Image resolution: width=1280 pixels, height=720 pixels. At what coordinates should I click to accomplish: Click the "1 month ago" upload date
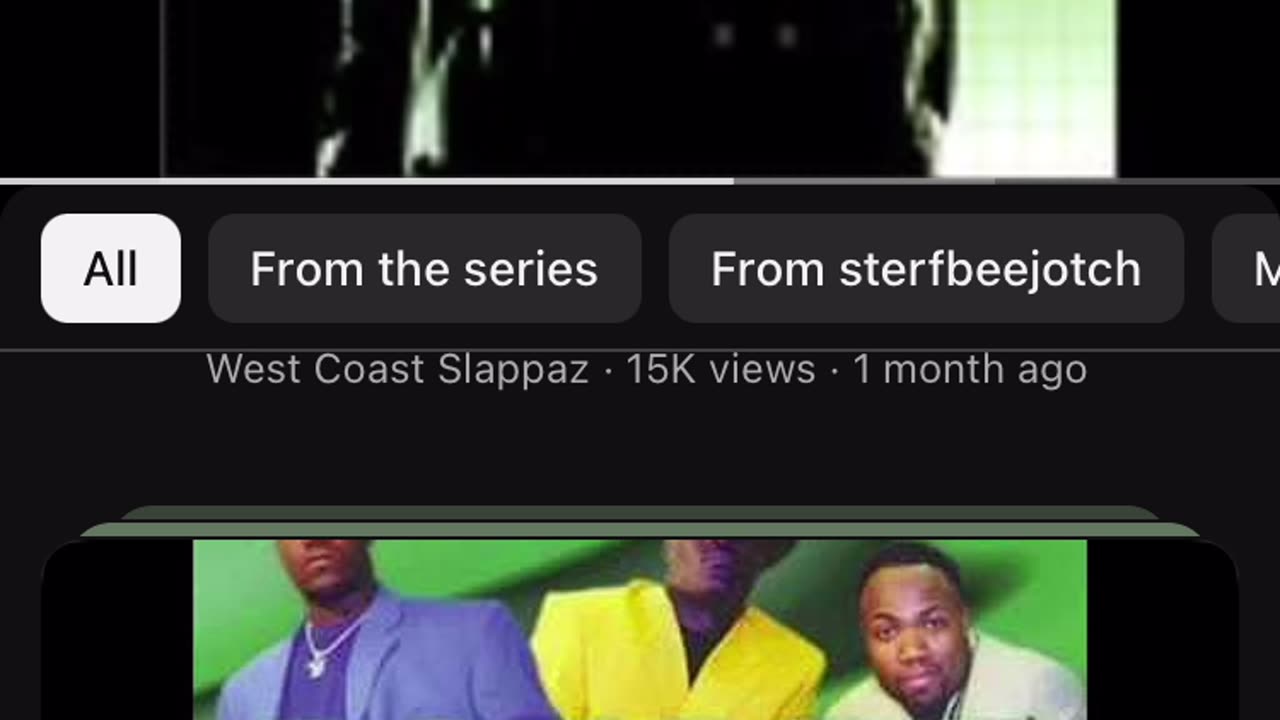(x=969, y=370)
